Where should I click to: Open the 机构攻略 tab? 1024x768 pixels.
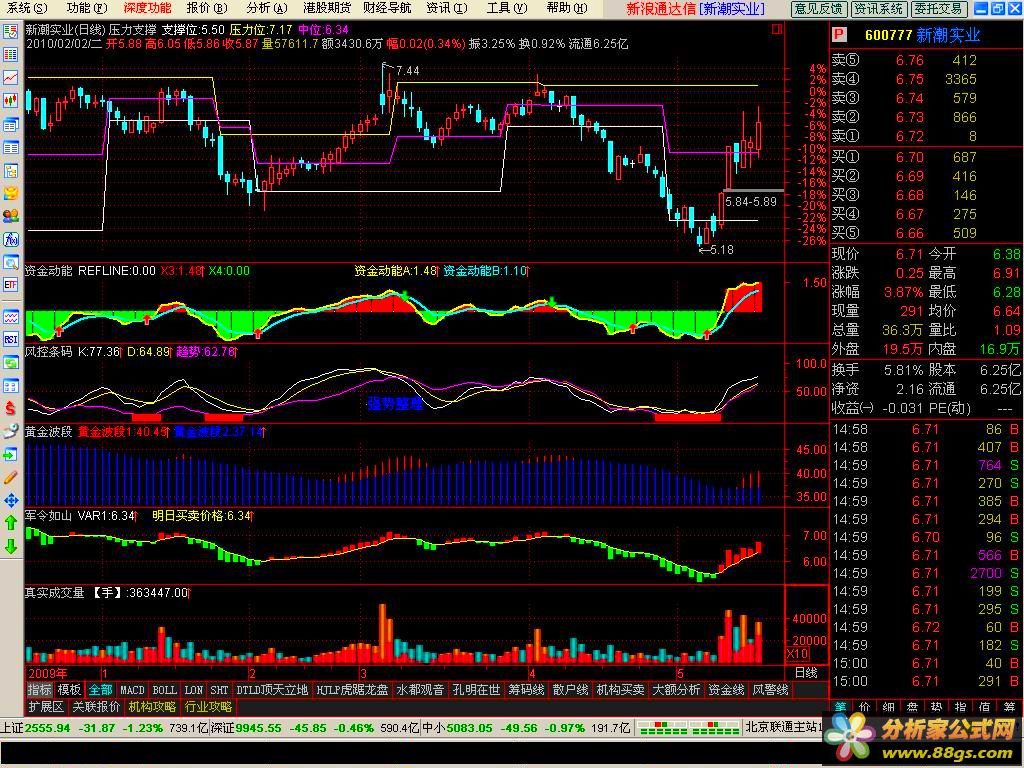(152, 707)
